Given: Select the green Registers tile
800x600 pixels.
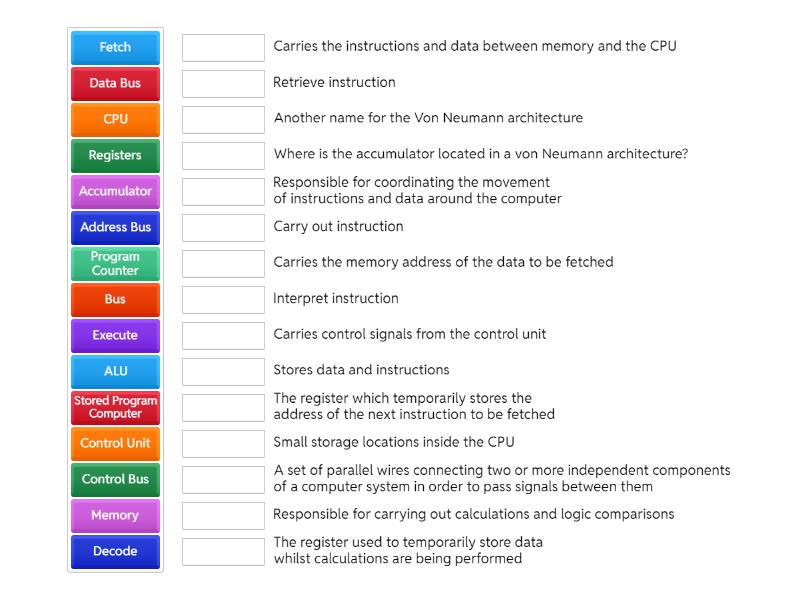Looking at the screenshot, I should point(115,156).
